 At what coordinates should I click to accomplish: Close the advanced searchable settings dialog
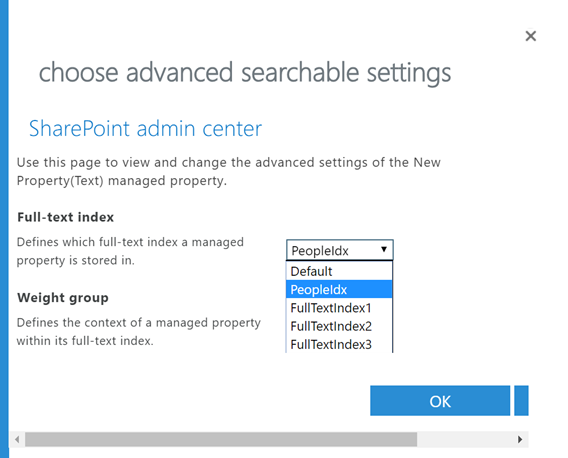(x=531, y=36)
